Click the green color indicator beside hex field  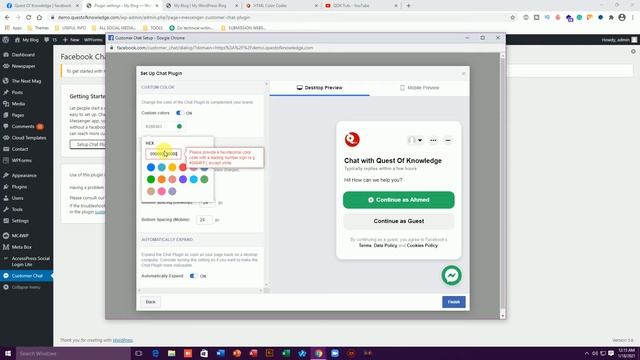[179, 127]
